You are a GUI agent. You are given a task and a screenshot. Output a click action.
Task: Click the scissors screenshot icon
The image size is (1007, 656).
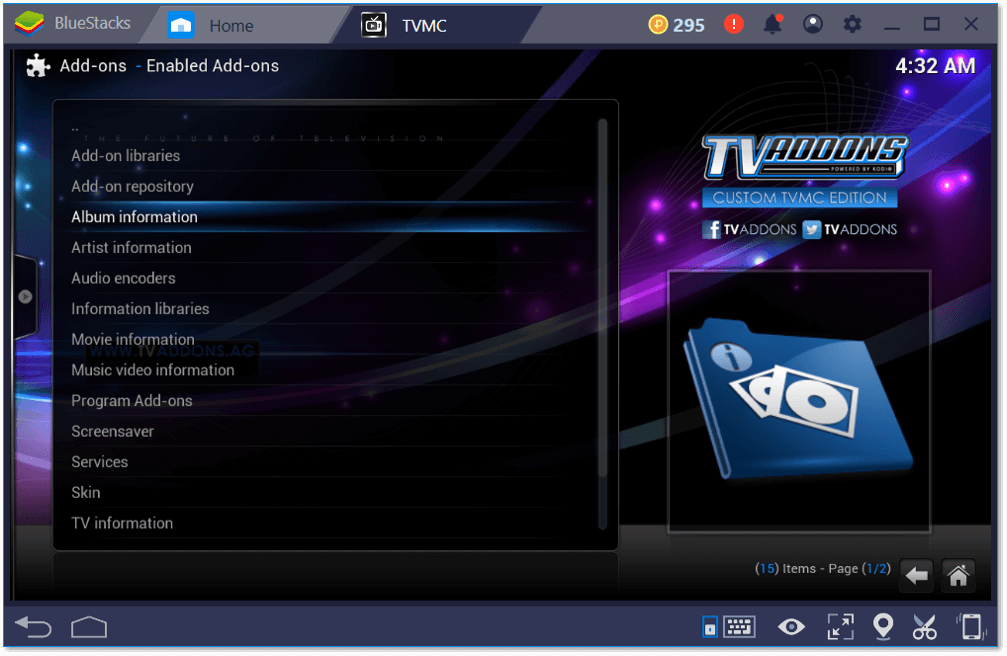[x=925, y=626]
